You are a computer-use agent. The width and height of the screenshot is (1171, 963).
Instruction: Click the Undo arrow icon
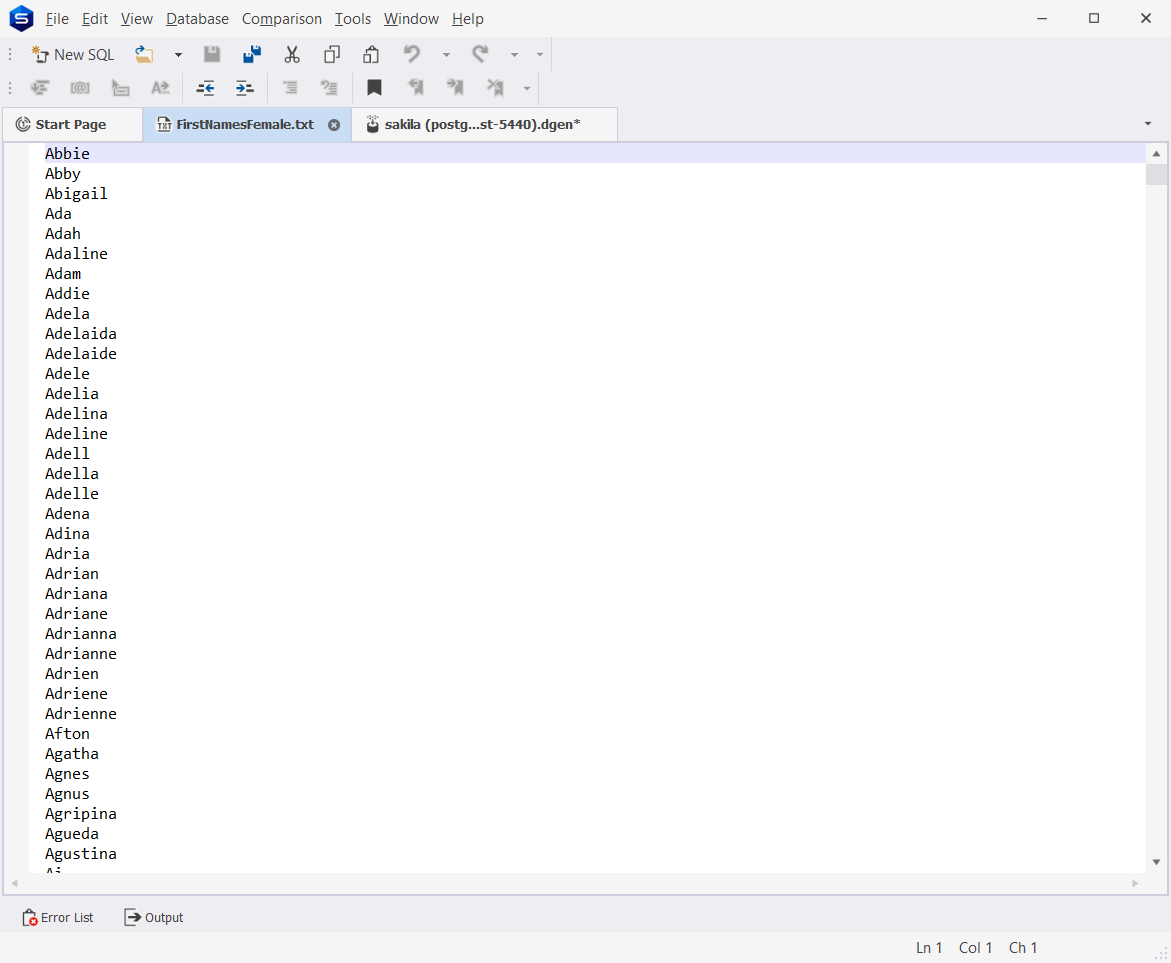point(411,55)
